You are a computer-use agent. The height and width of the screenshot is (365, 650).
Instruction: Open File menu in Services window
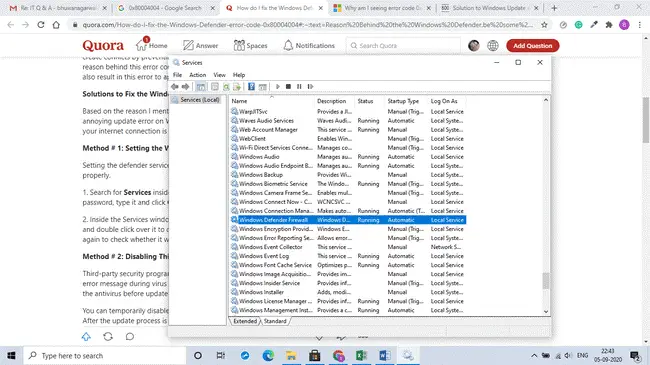[177, 75]
